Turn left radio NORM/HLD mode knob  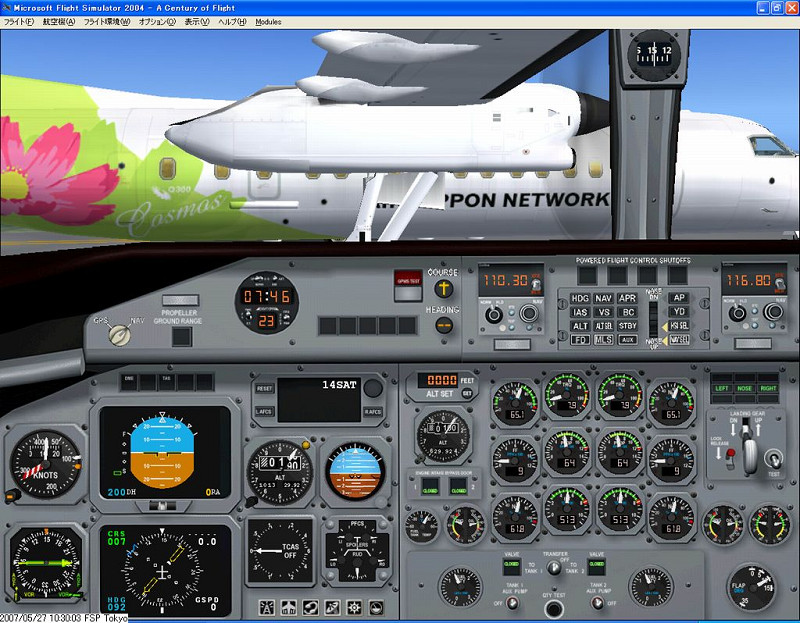point(493,315)
